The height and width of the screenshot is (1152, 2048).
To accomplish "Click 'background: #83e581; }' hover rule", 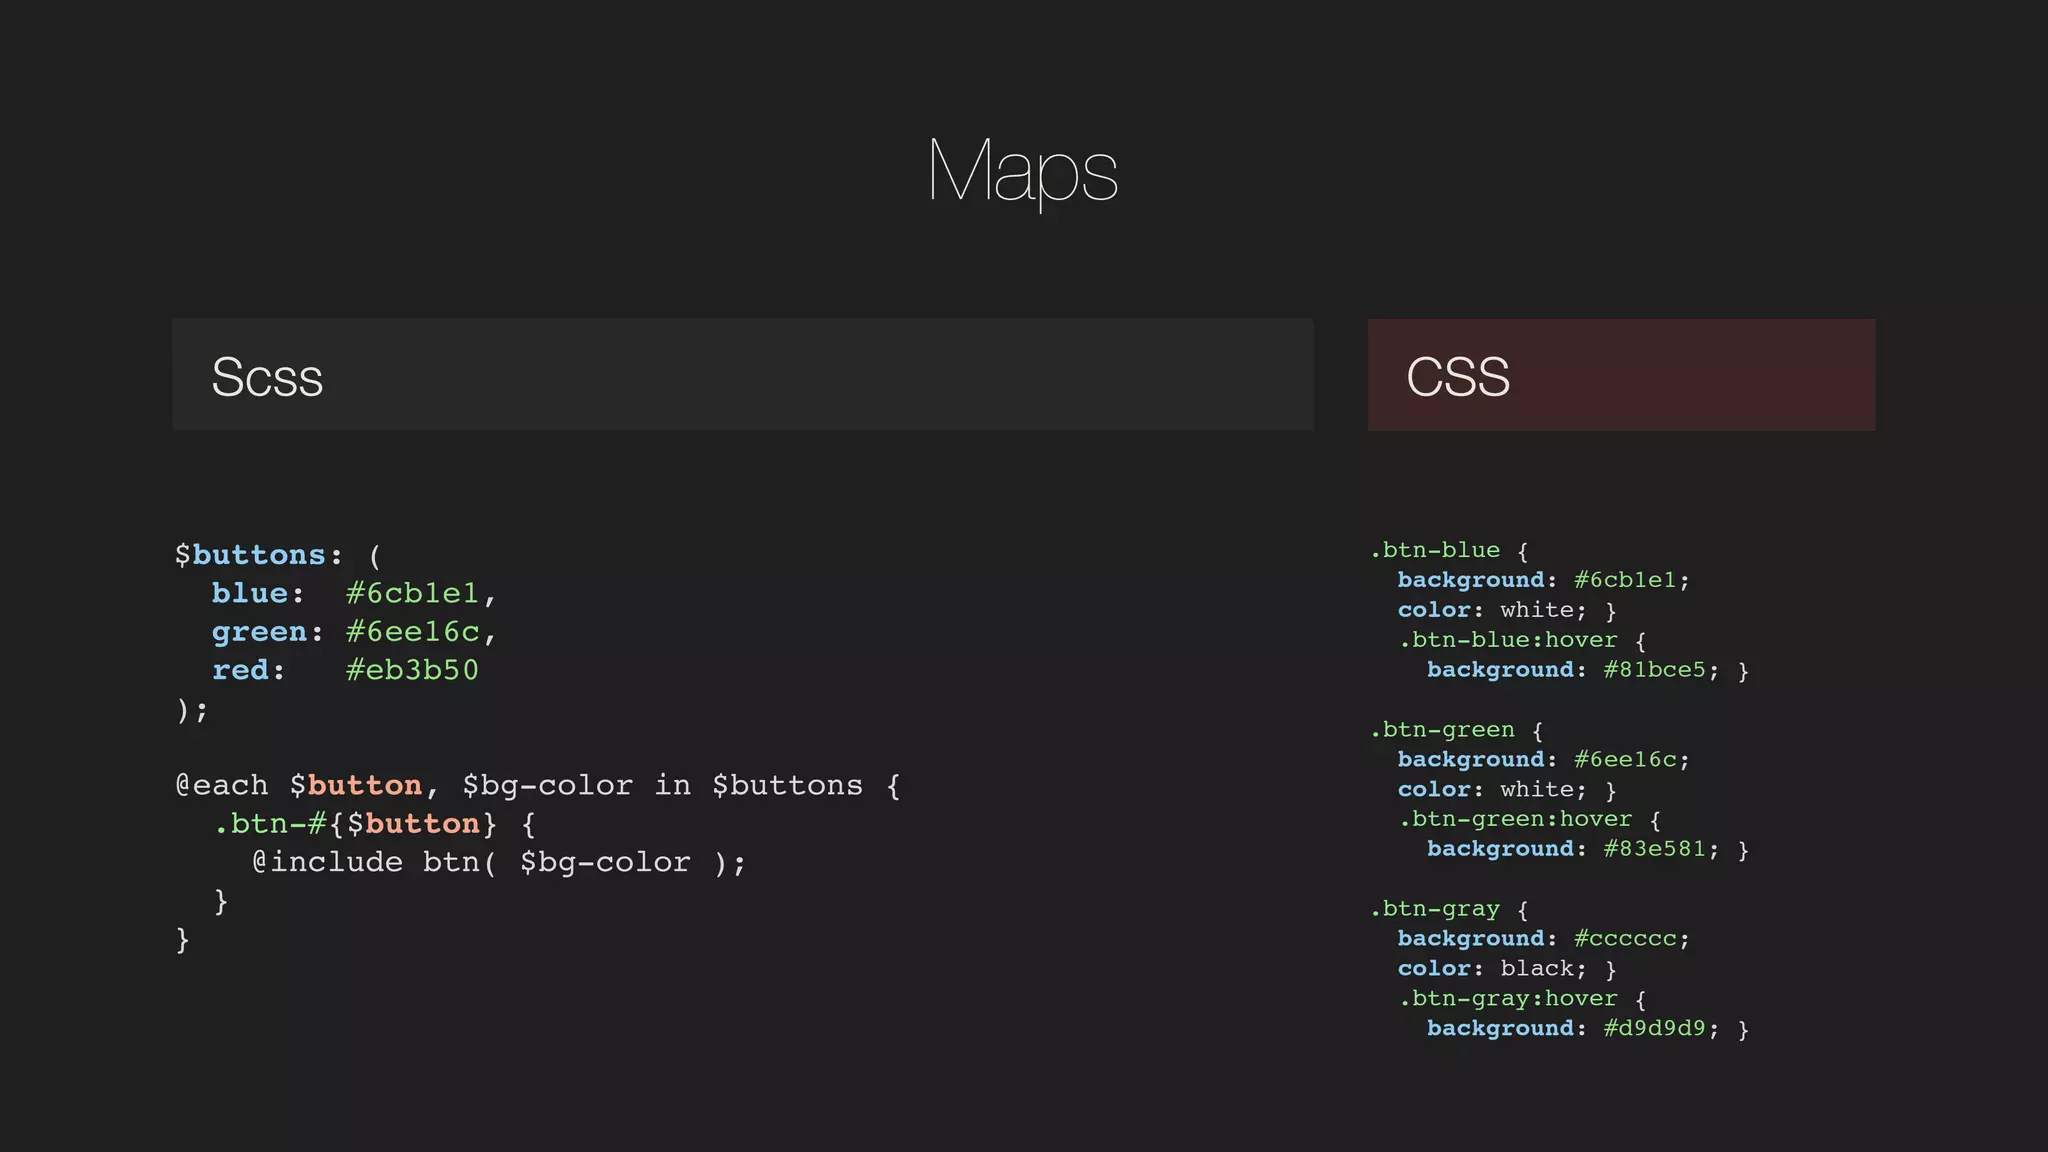I will [1588, 849].
